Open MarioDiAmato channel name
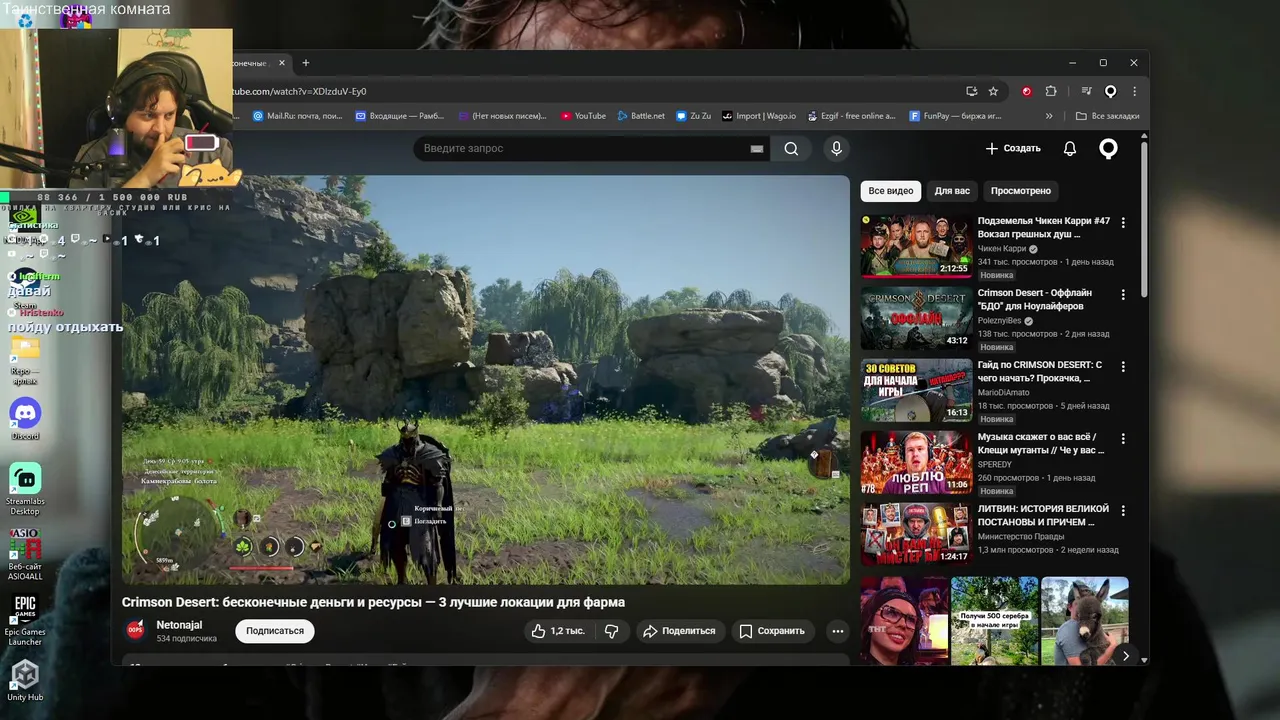Viewport: 1280px width, 720px height. pos(1003,393)
